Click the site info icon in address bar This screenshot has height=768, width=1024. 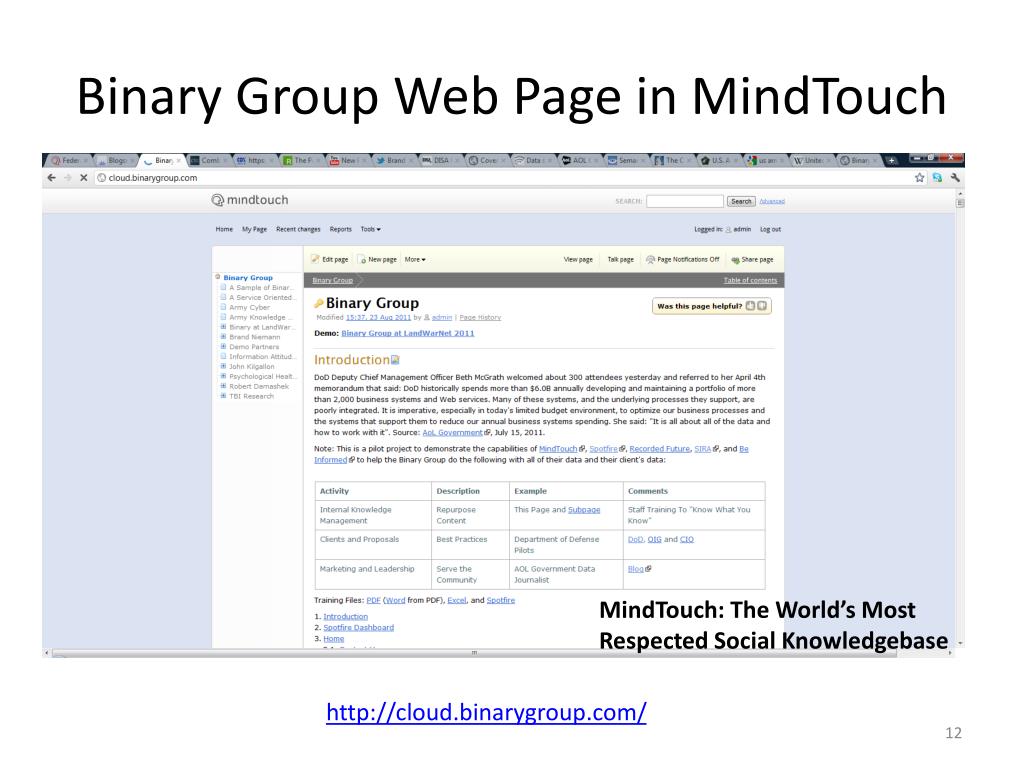point(101,178)
